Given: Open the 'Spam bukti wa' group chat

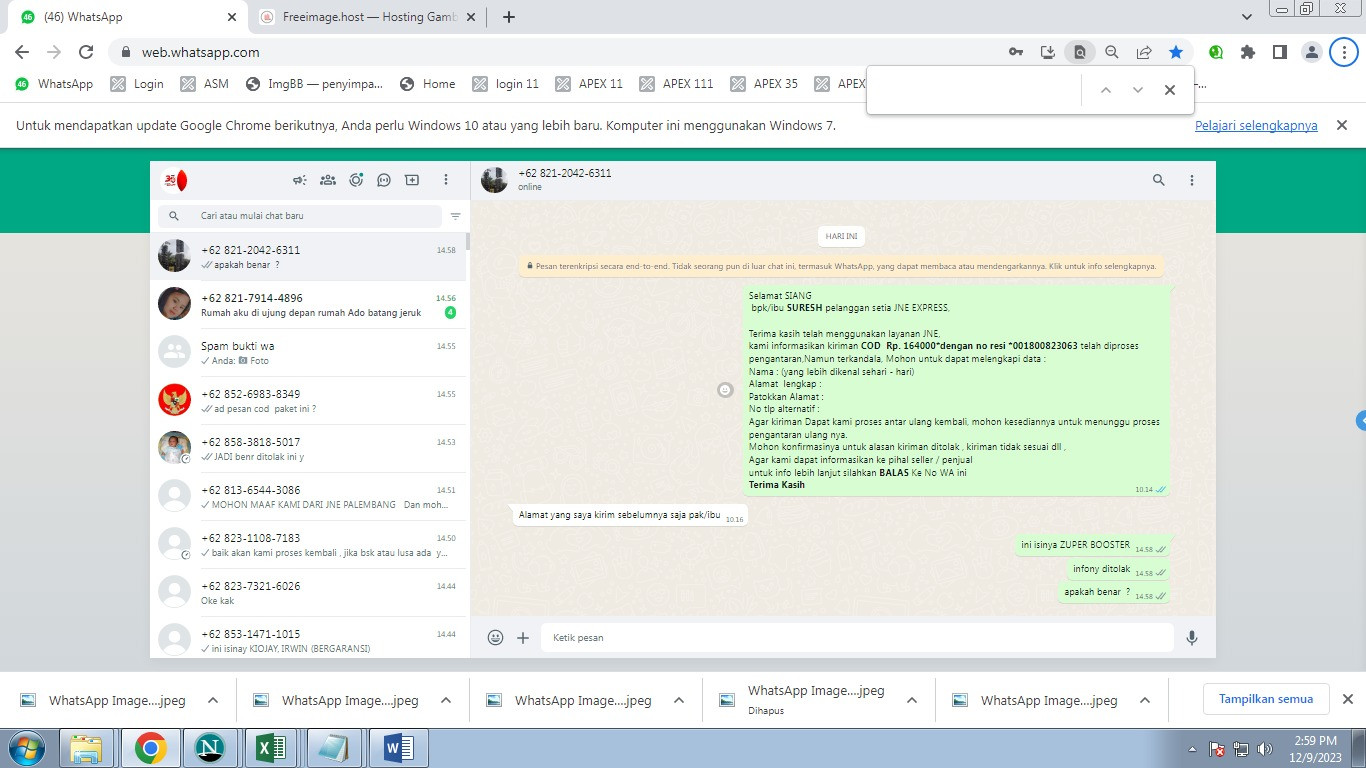Looking at the screenshot, I should (308, 353).
